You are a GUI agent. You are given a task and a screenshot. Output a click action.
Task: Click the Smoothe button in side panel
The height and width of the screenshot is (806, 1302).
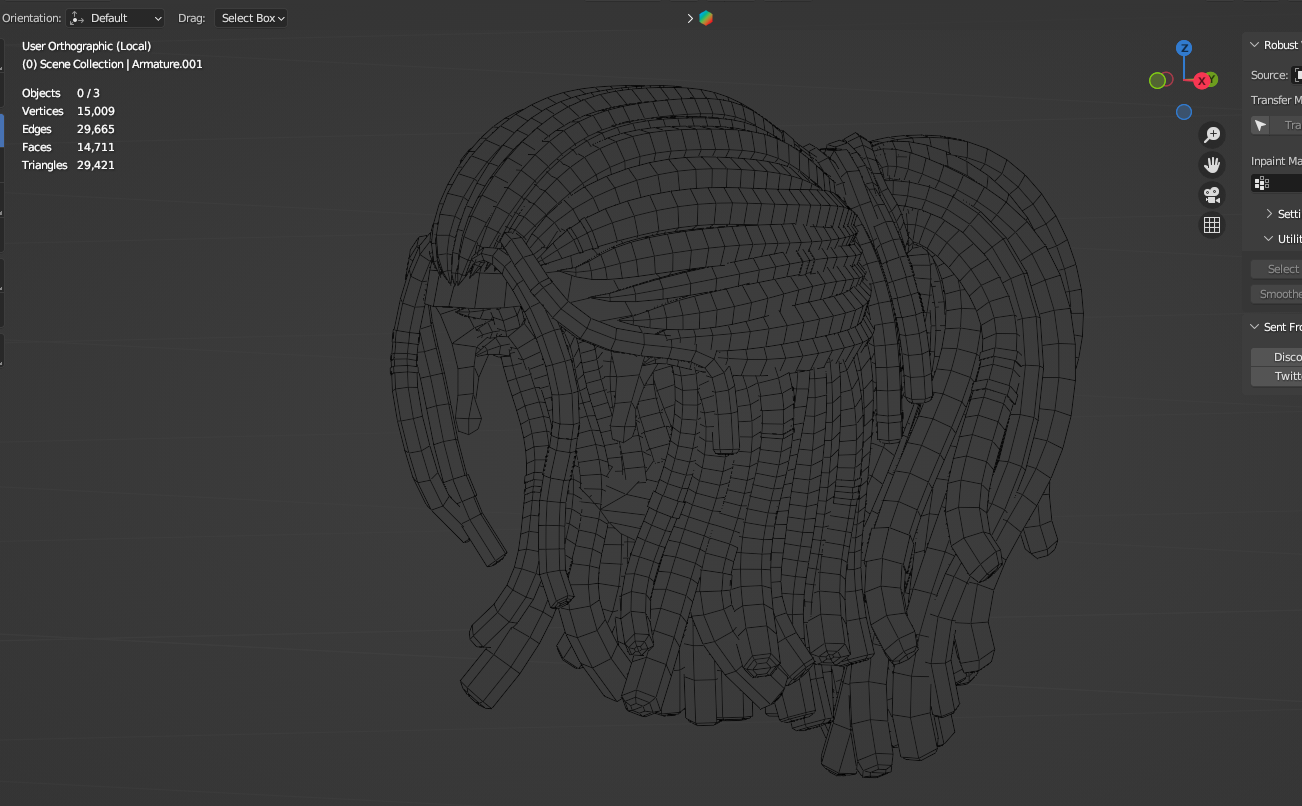click(1277, 294)
